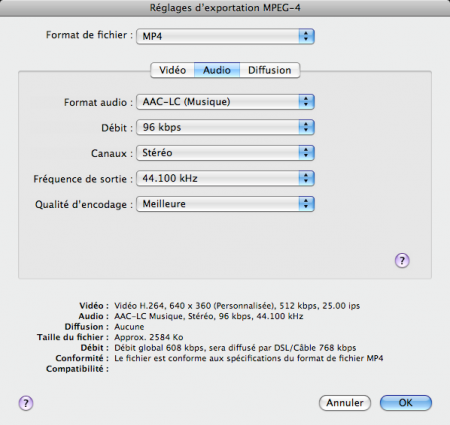Click the help icon beside Annuler row
Screen dimensions: 450x425
point(26,403)
